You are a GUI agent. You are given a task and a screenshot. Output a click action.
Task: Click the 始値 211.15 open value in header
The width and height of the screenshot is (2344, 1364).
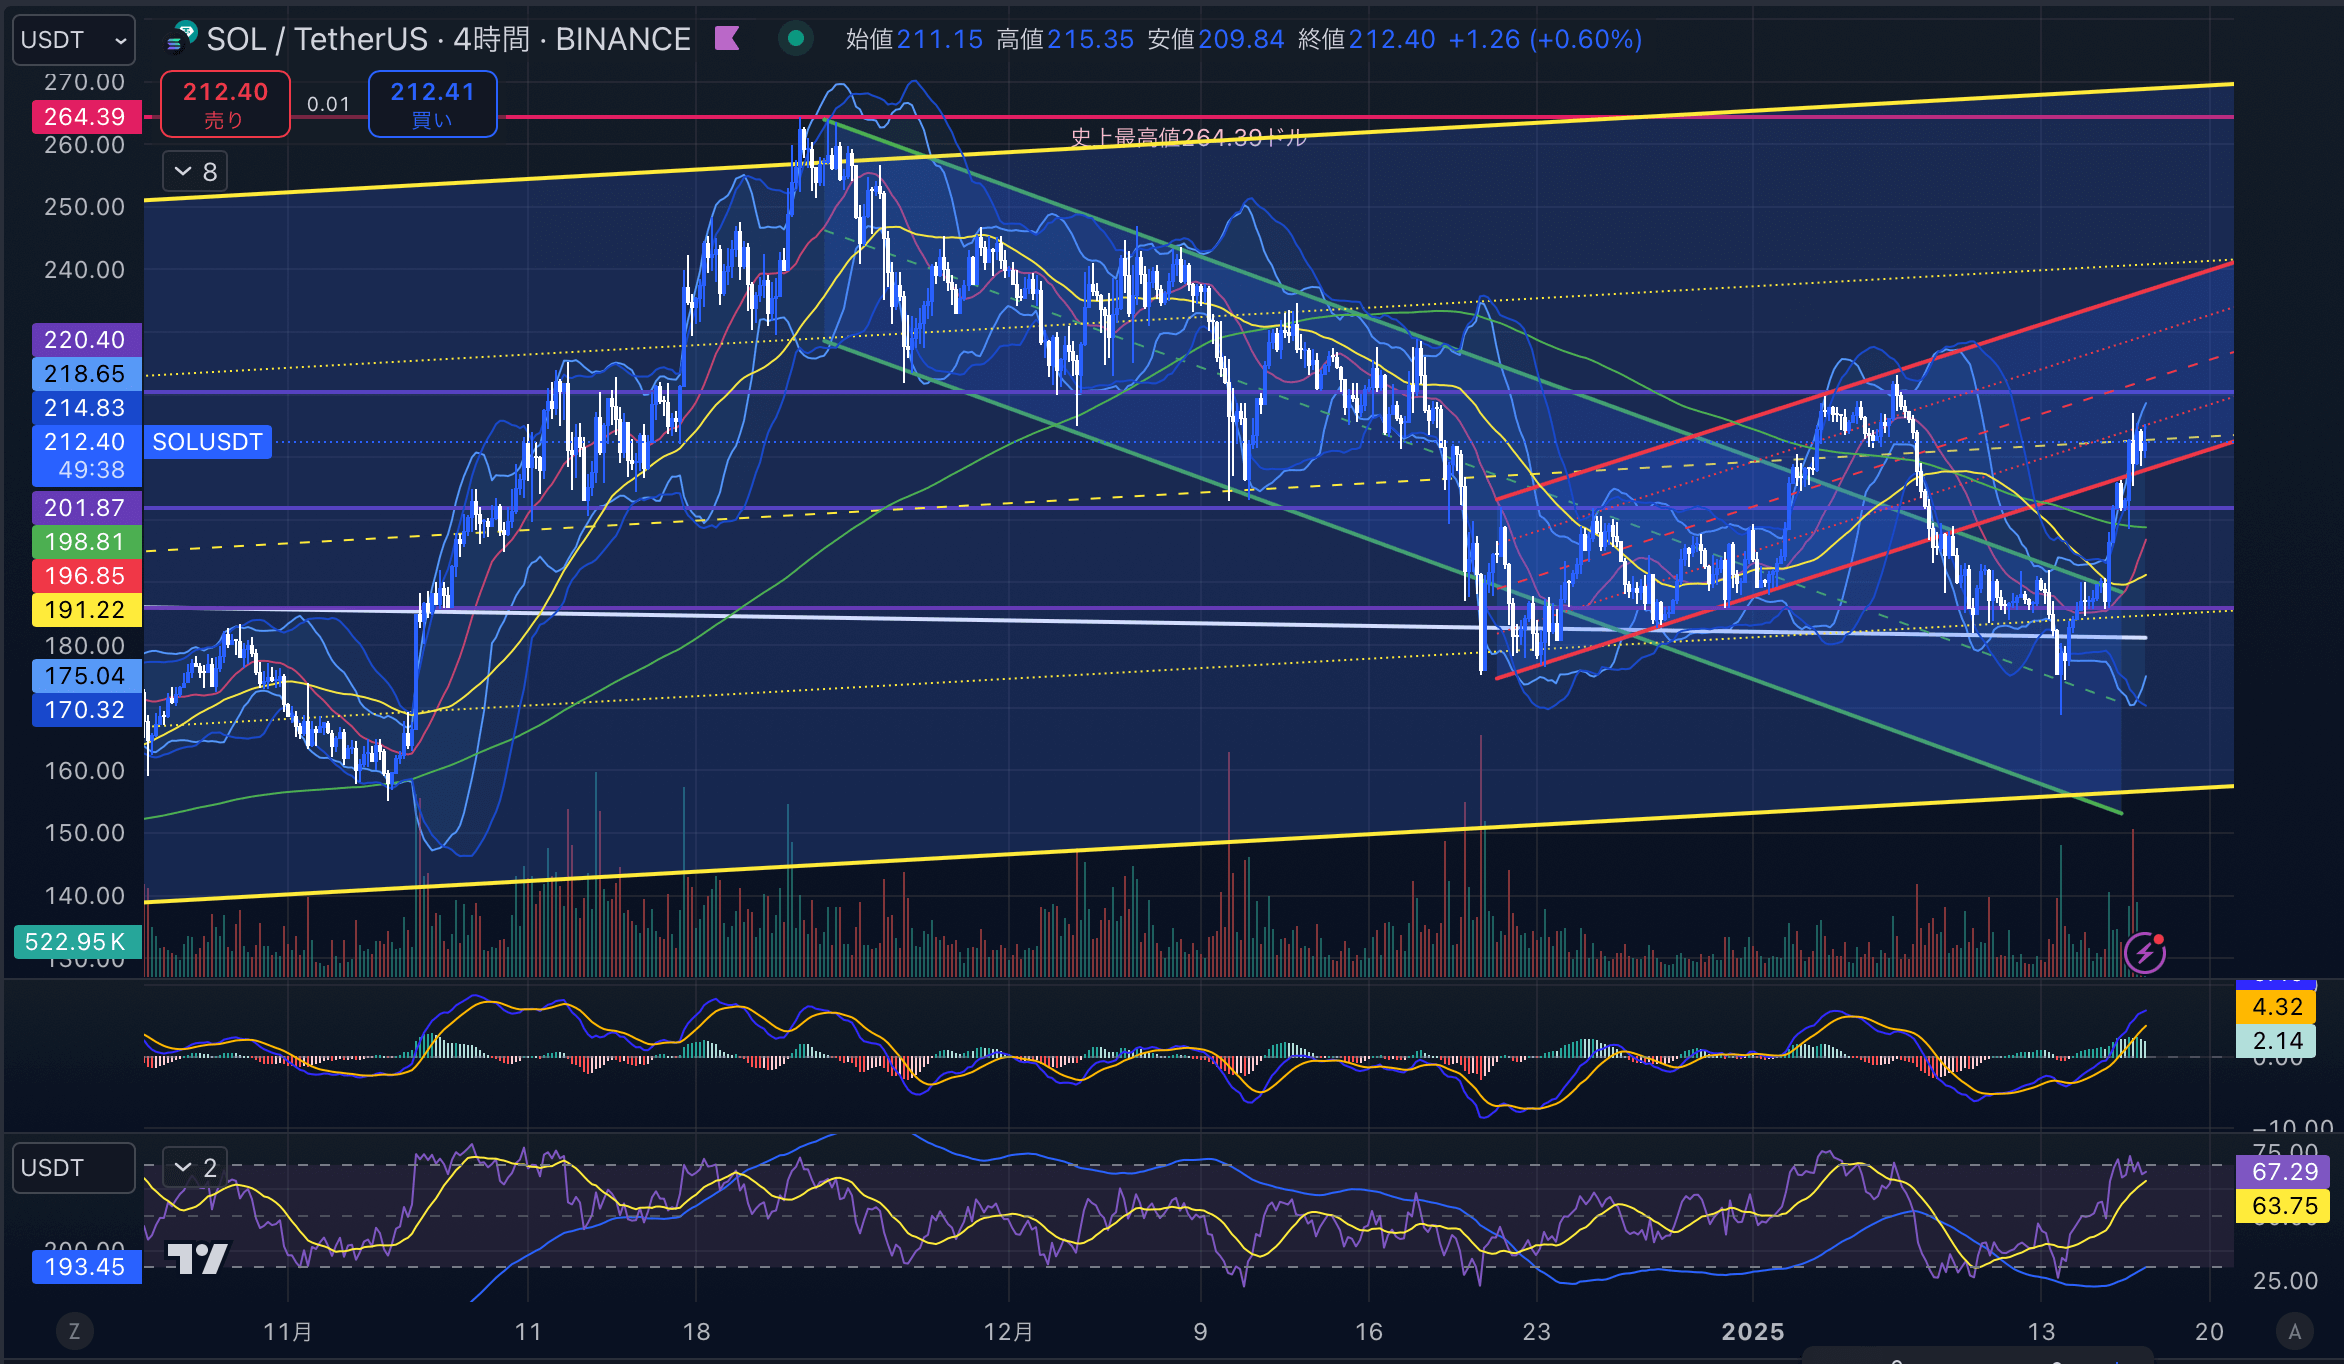click(x=914, y=39)
